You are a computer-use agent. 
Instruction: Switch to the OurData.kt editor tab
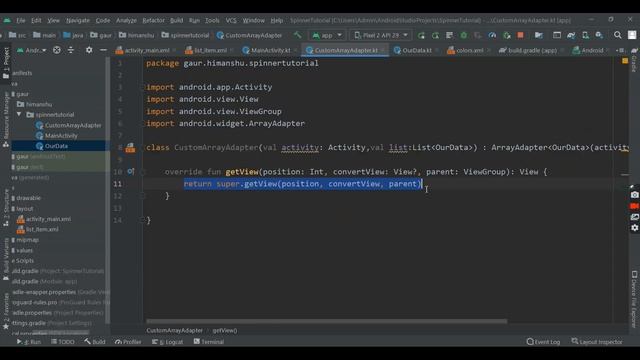416,50
